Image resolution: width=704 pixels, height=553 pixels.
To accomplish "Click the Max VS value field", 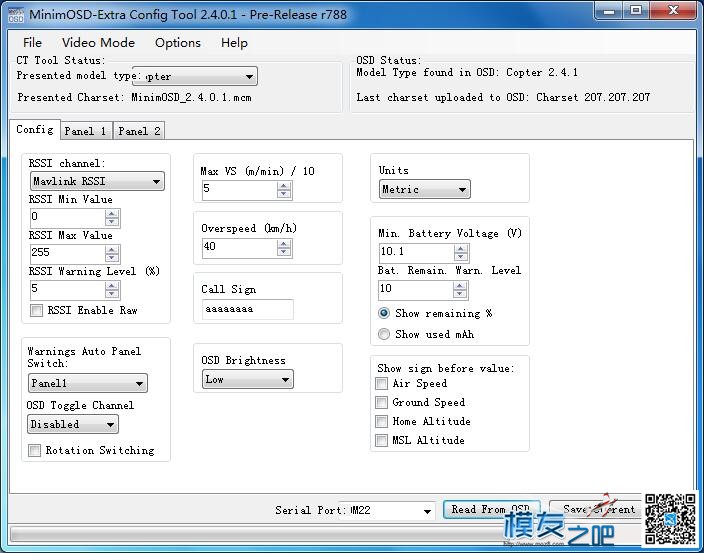I will [x=239, y=190].
